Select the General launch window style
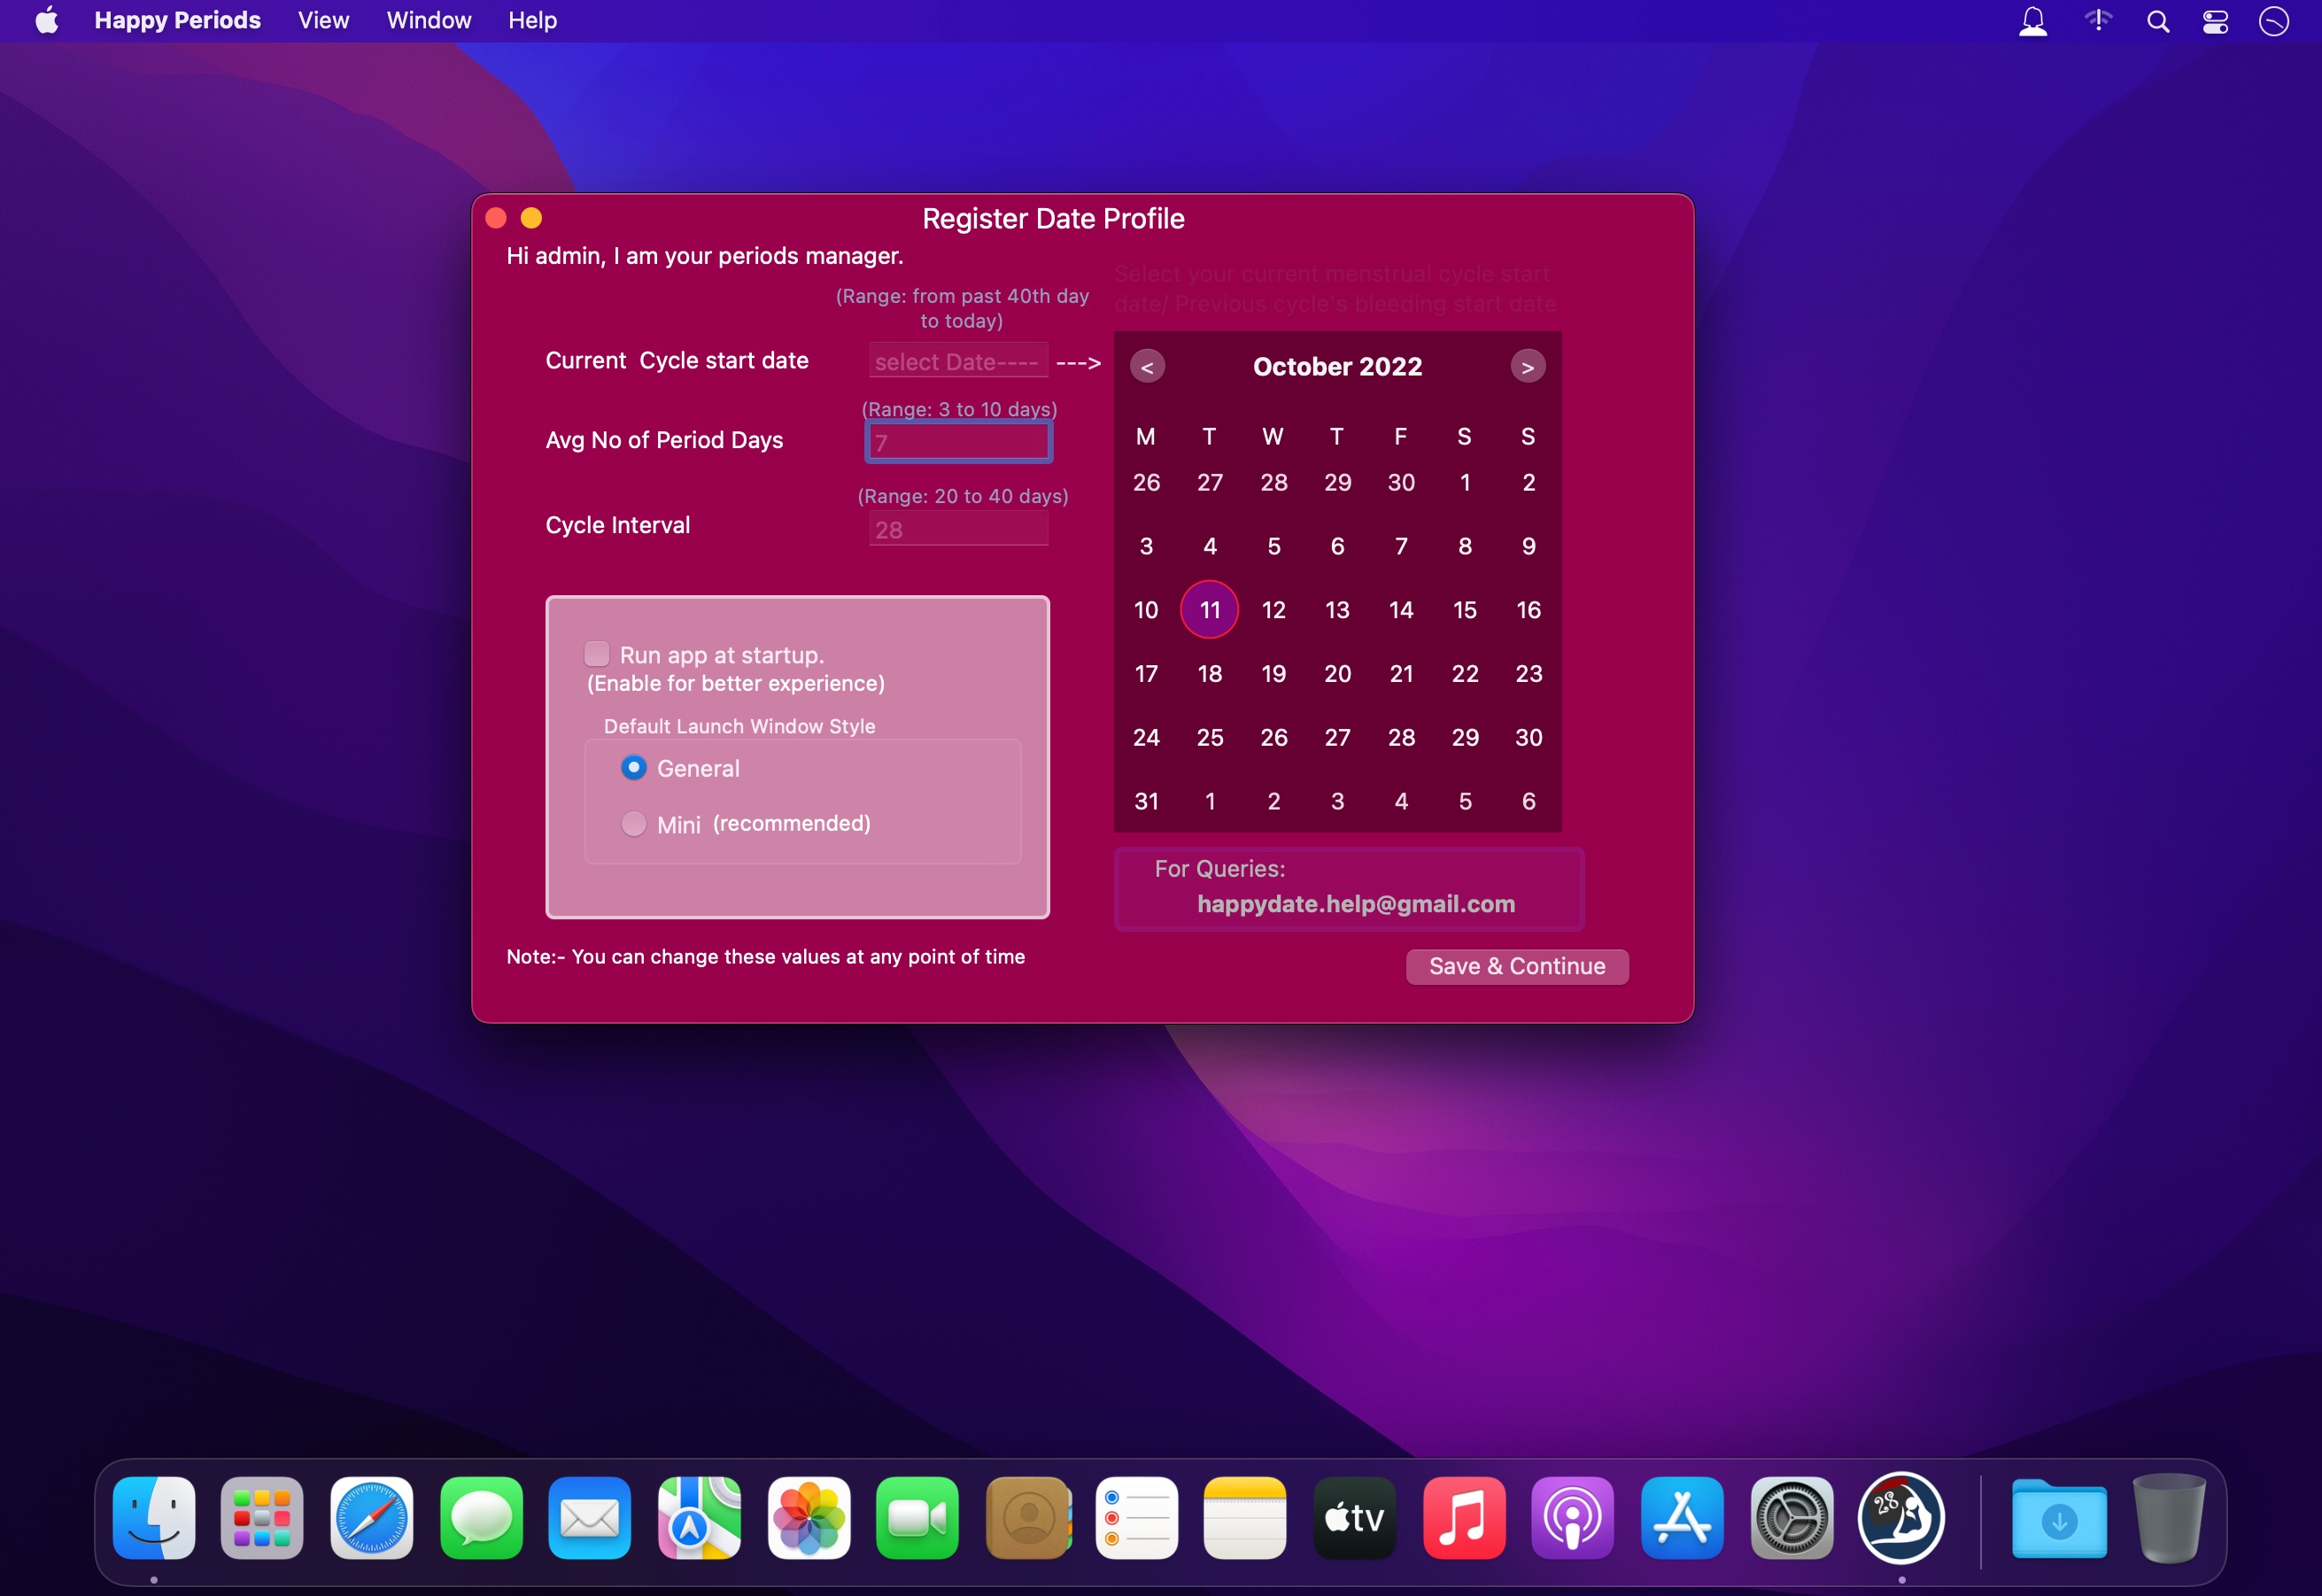 (x=634, y=768)
